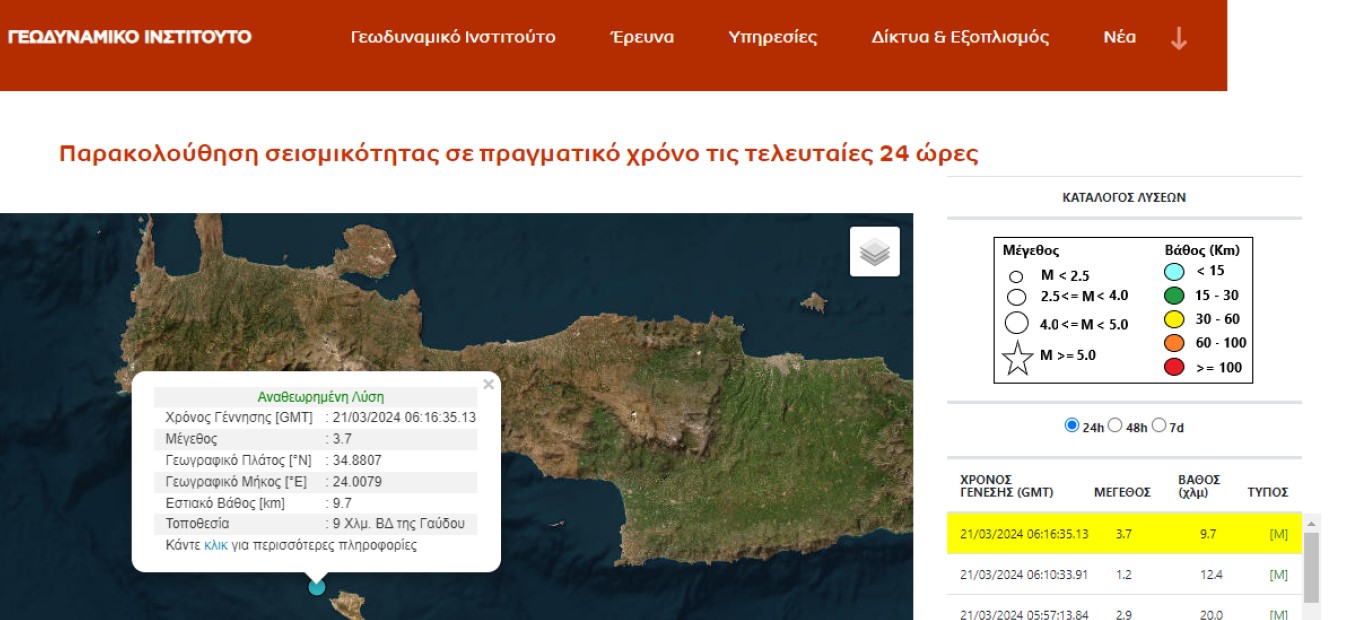
Task: Click the cyan earthquake marker near Gavdos
Action: pos(317,587)
